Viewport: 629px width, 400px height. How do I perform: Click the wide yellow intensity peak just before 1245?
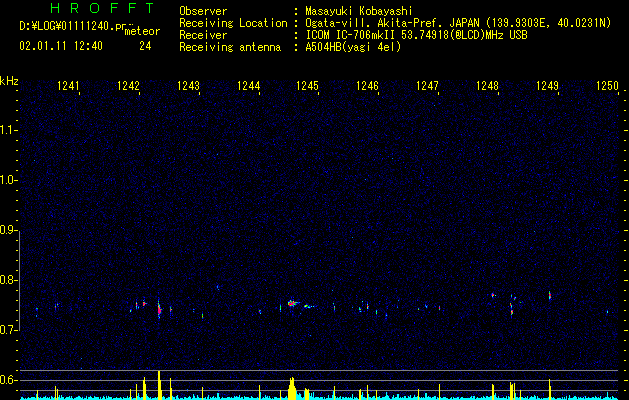(292, 388)
